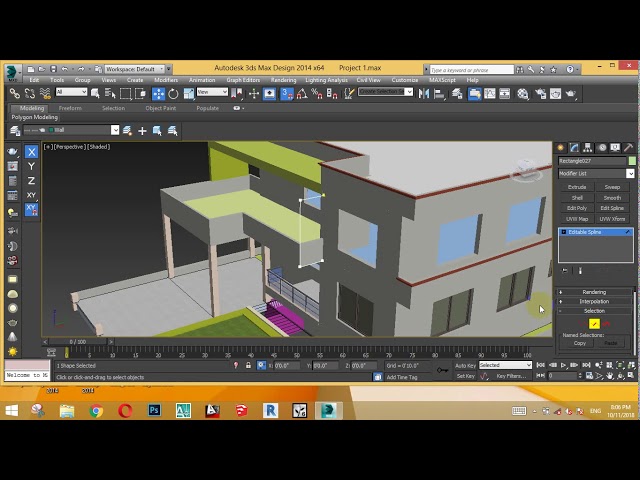
Task: Open the Rendering menu
Action: 283,80
